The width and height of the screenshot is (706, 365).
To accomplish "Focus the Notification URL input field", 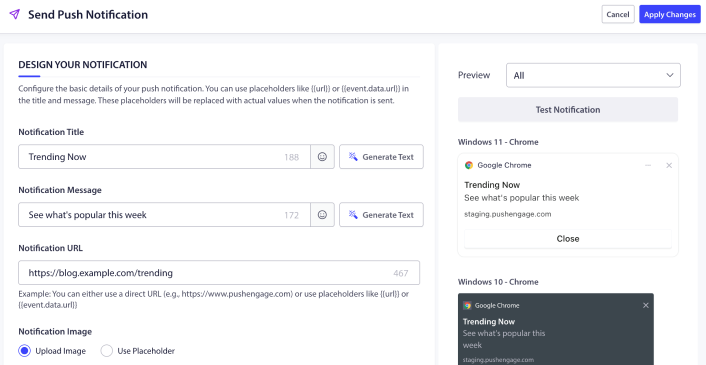I will click(x=219, y=272).
